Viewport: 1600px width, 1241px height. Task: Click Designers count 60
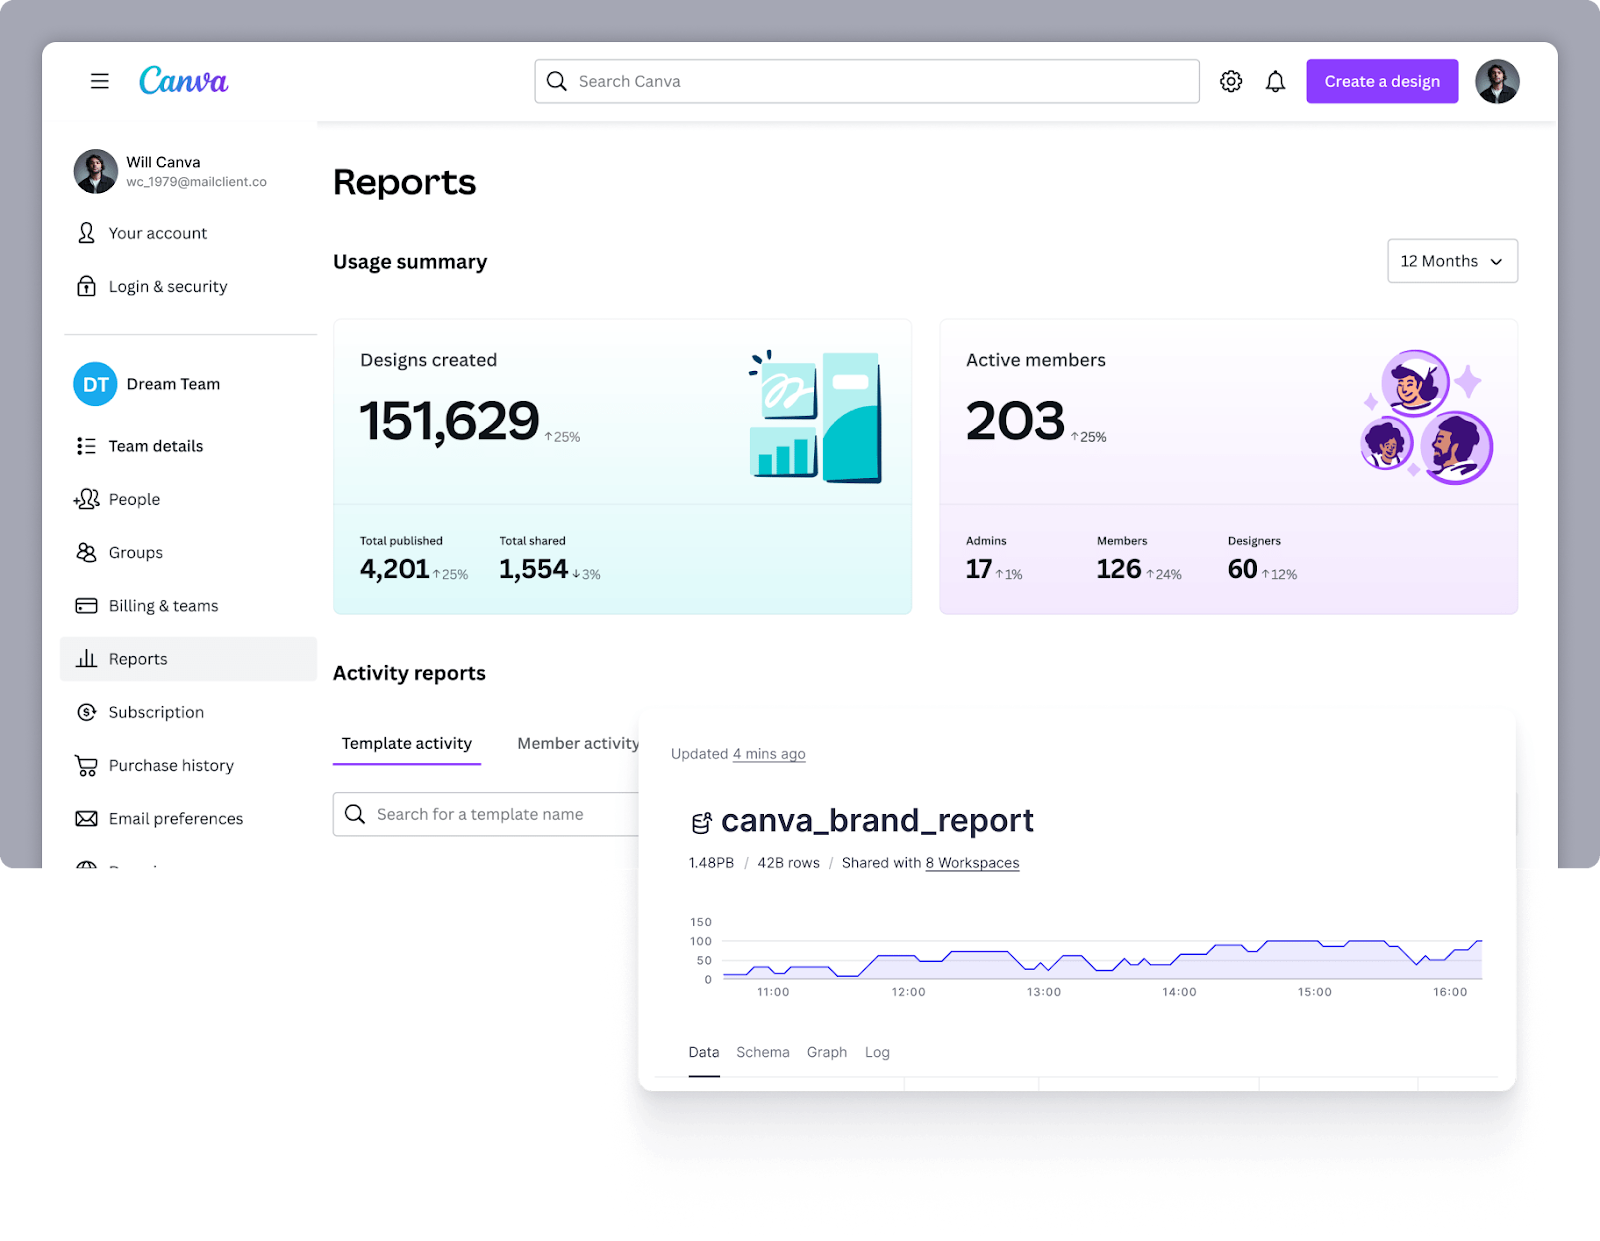tap(1243, 569)
